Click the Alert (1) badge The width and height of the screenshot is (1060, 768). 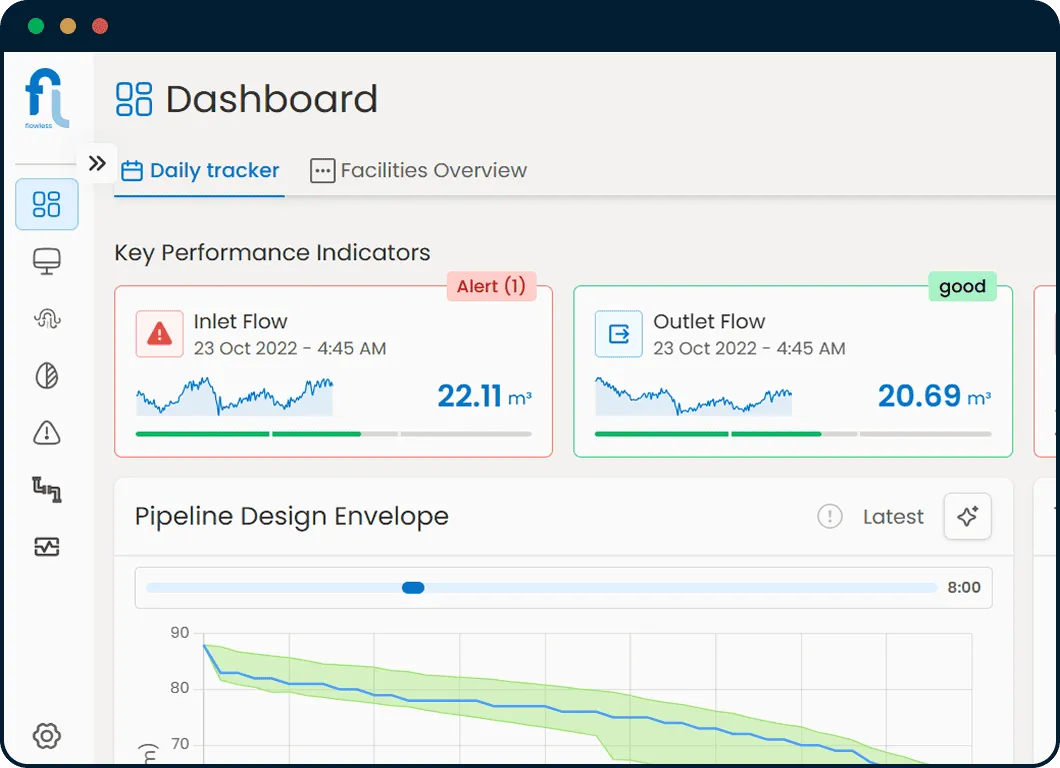[491, 287]
